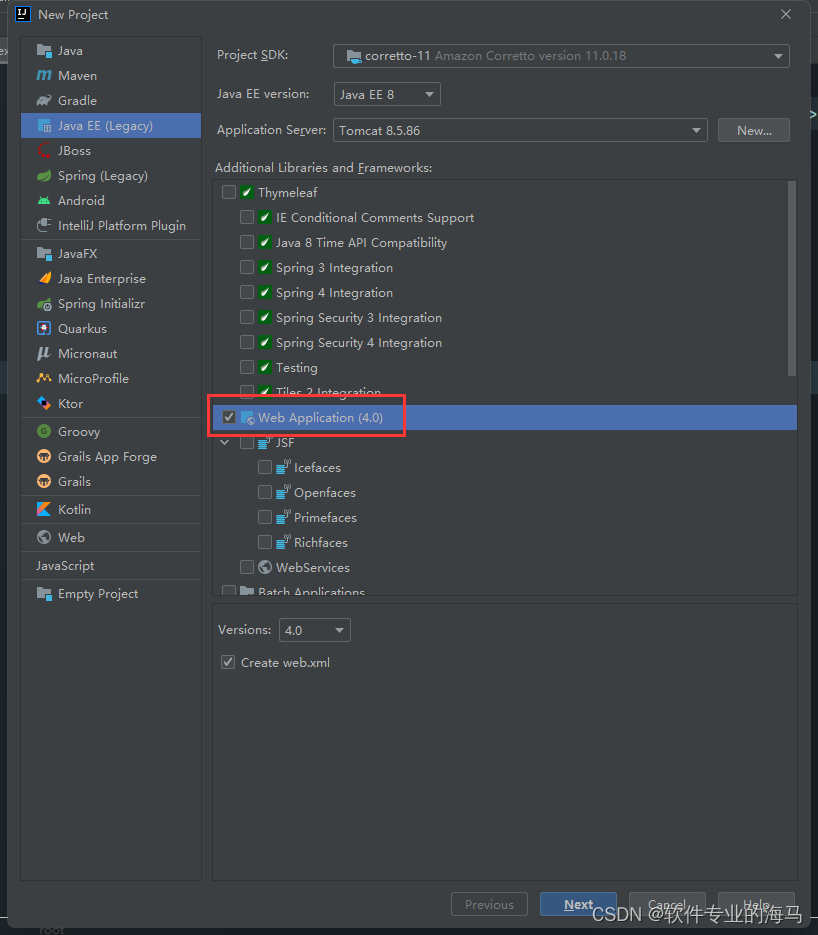The image size is (818, 935).
Task: Open the Project SDK dropdown
Action: pos(561,55)
